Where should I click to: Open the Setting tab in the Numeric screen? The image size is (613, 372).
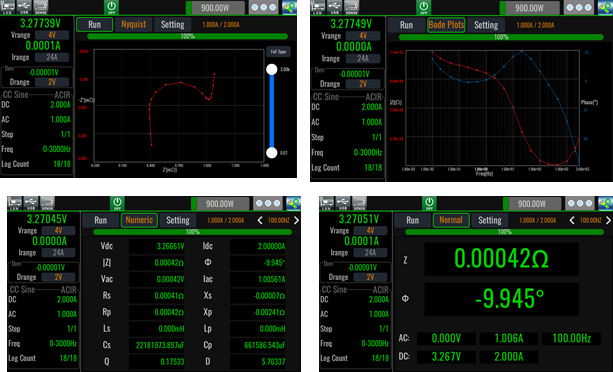click(178, 220)
